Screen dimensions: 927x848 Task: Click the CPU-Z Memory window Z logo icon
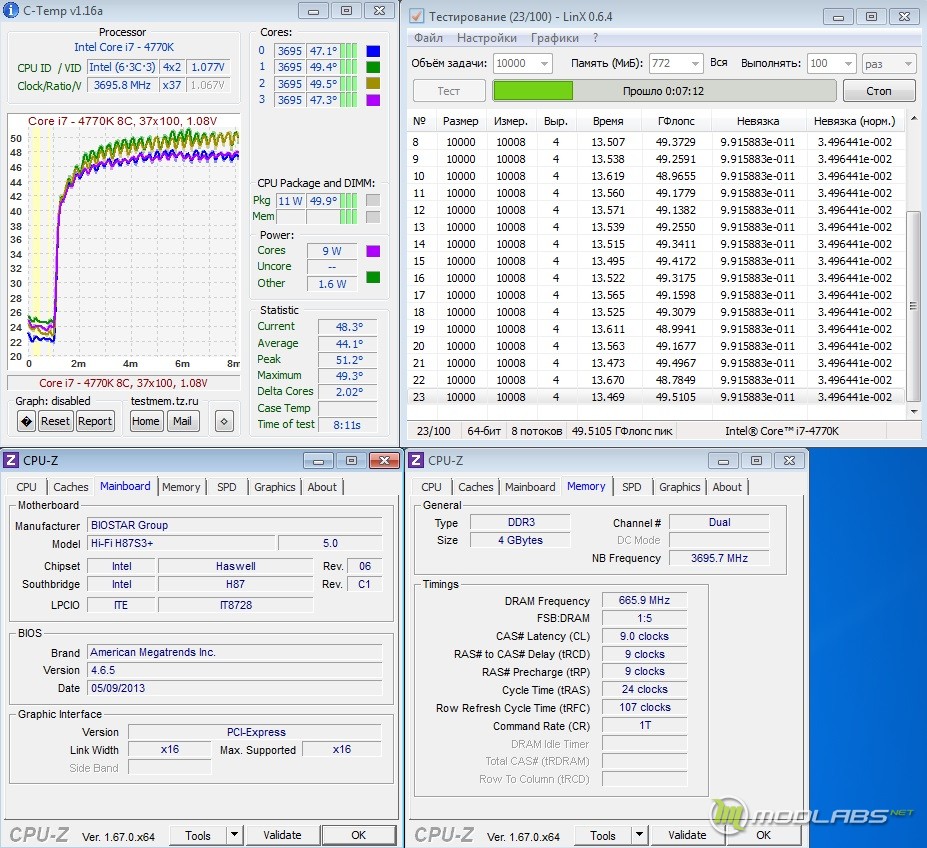pyautogui.click(x=416, y=460)
